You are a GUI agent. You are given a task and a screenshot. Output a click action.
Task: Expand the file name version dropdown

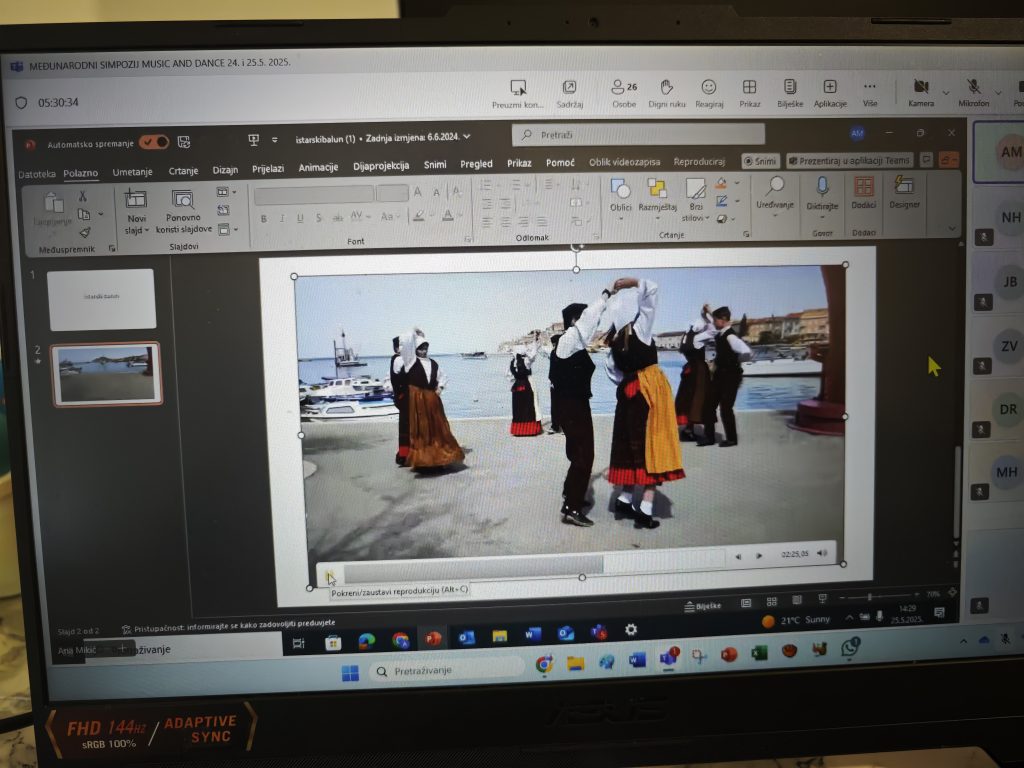[x=466, y=137]
